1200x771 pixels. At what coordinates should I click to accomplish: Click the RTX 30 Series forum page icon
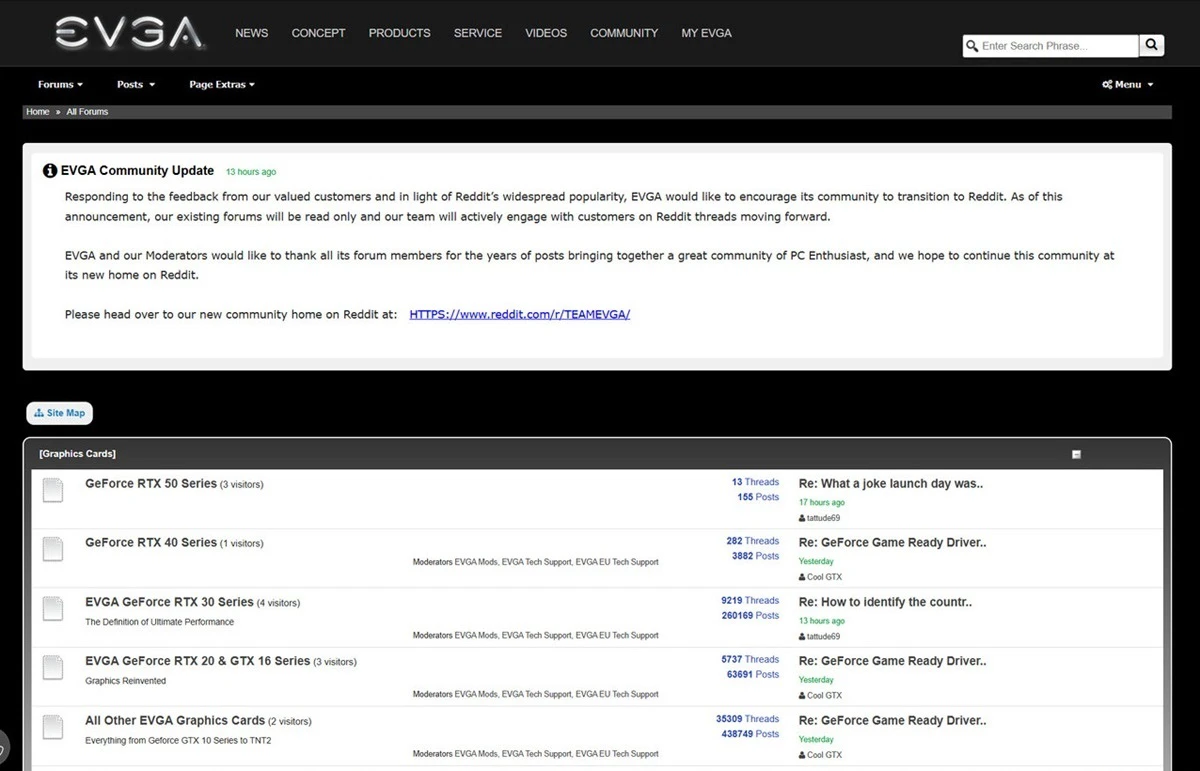tap(53, 608)
